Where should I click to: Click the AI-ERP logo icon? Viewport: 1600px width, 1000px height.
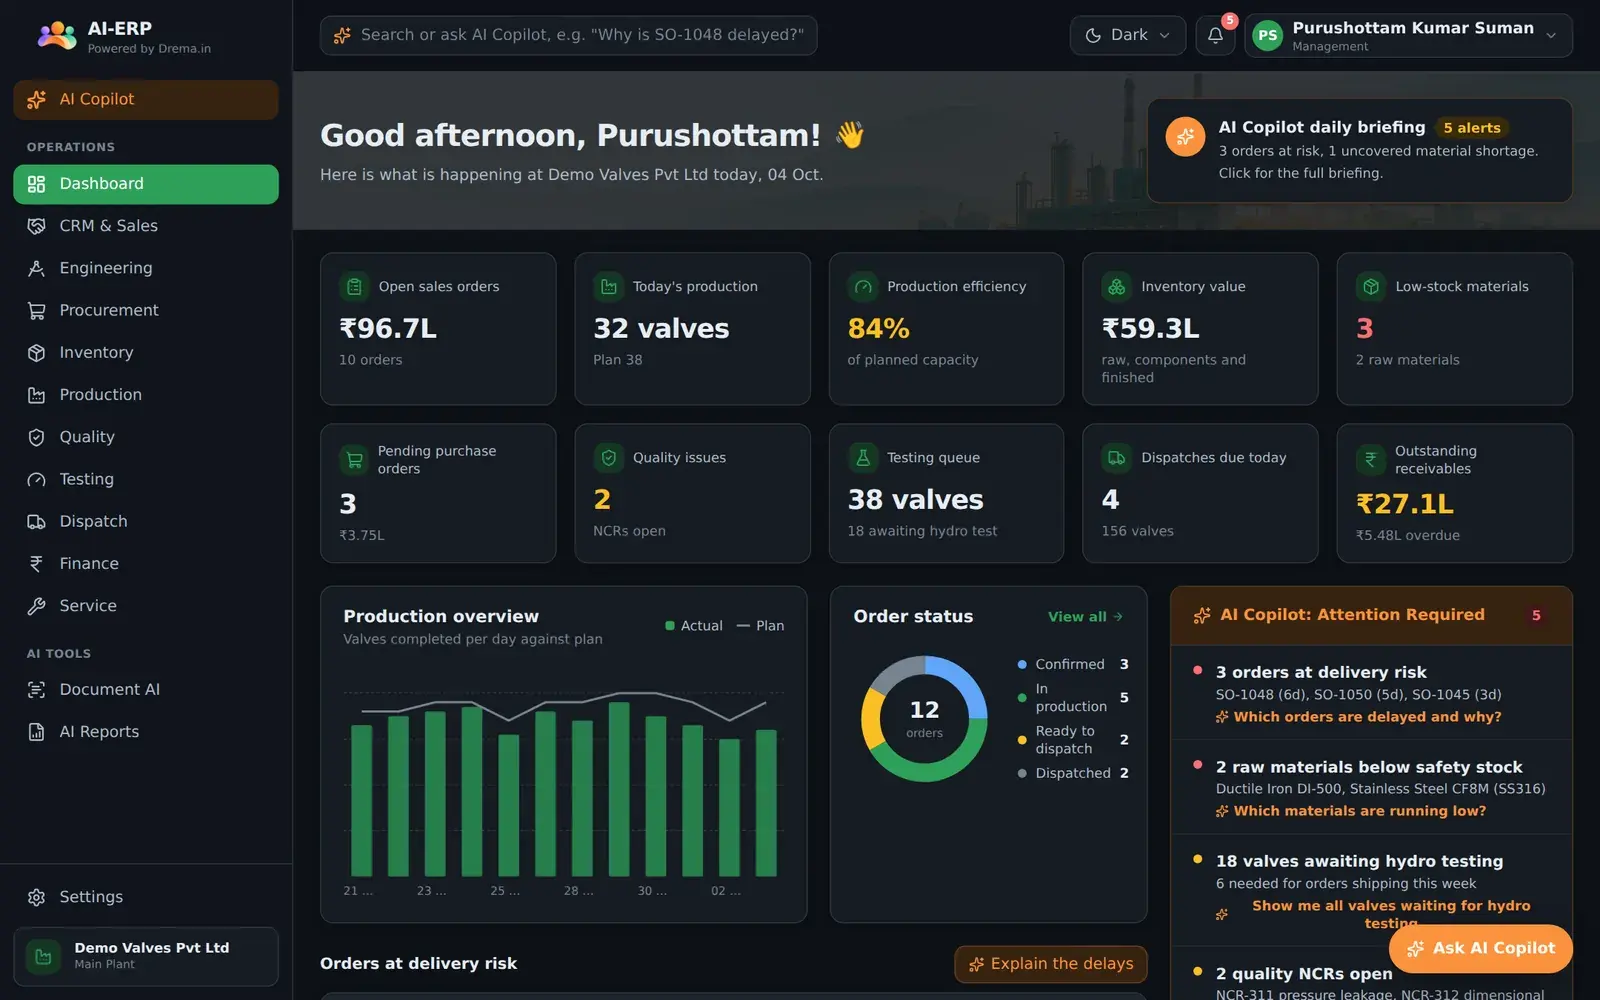click(x=57, y=36)
